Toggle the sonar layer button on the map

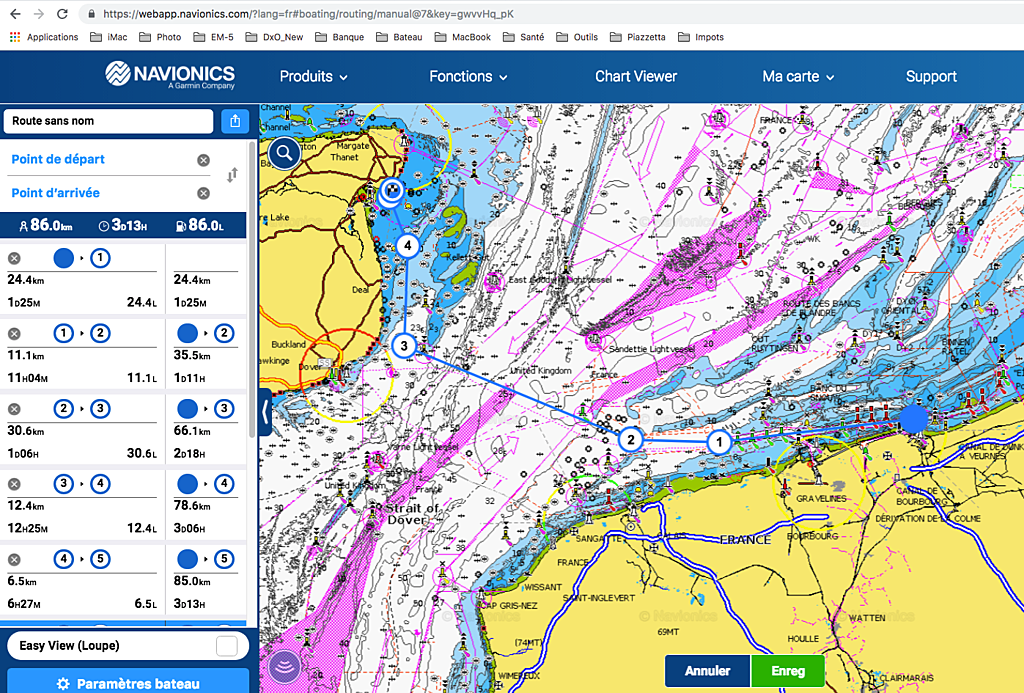coord(285,666)
